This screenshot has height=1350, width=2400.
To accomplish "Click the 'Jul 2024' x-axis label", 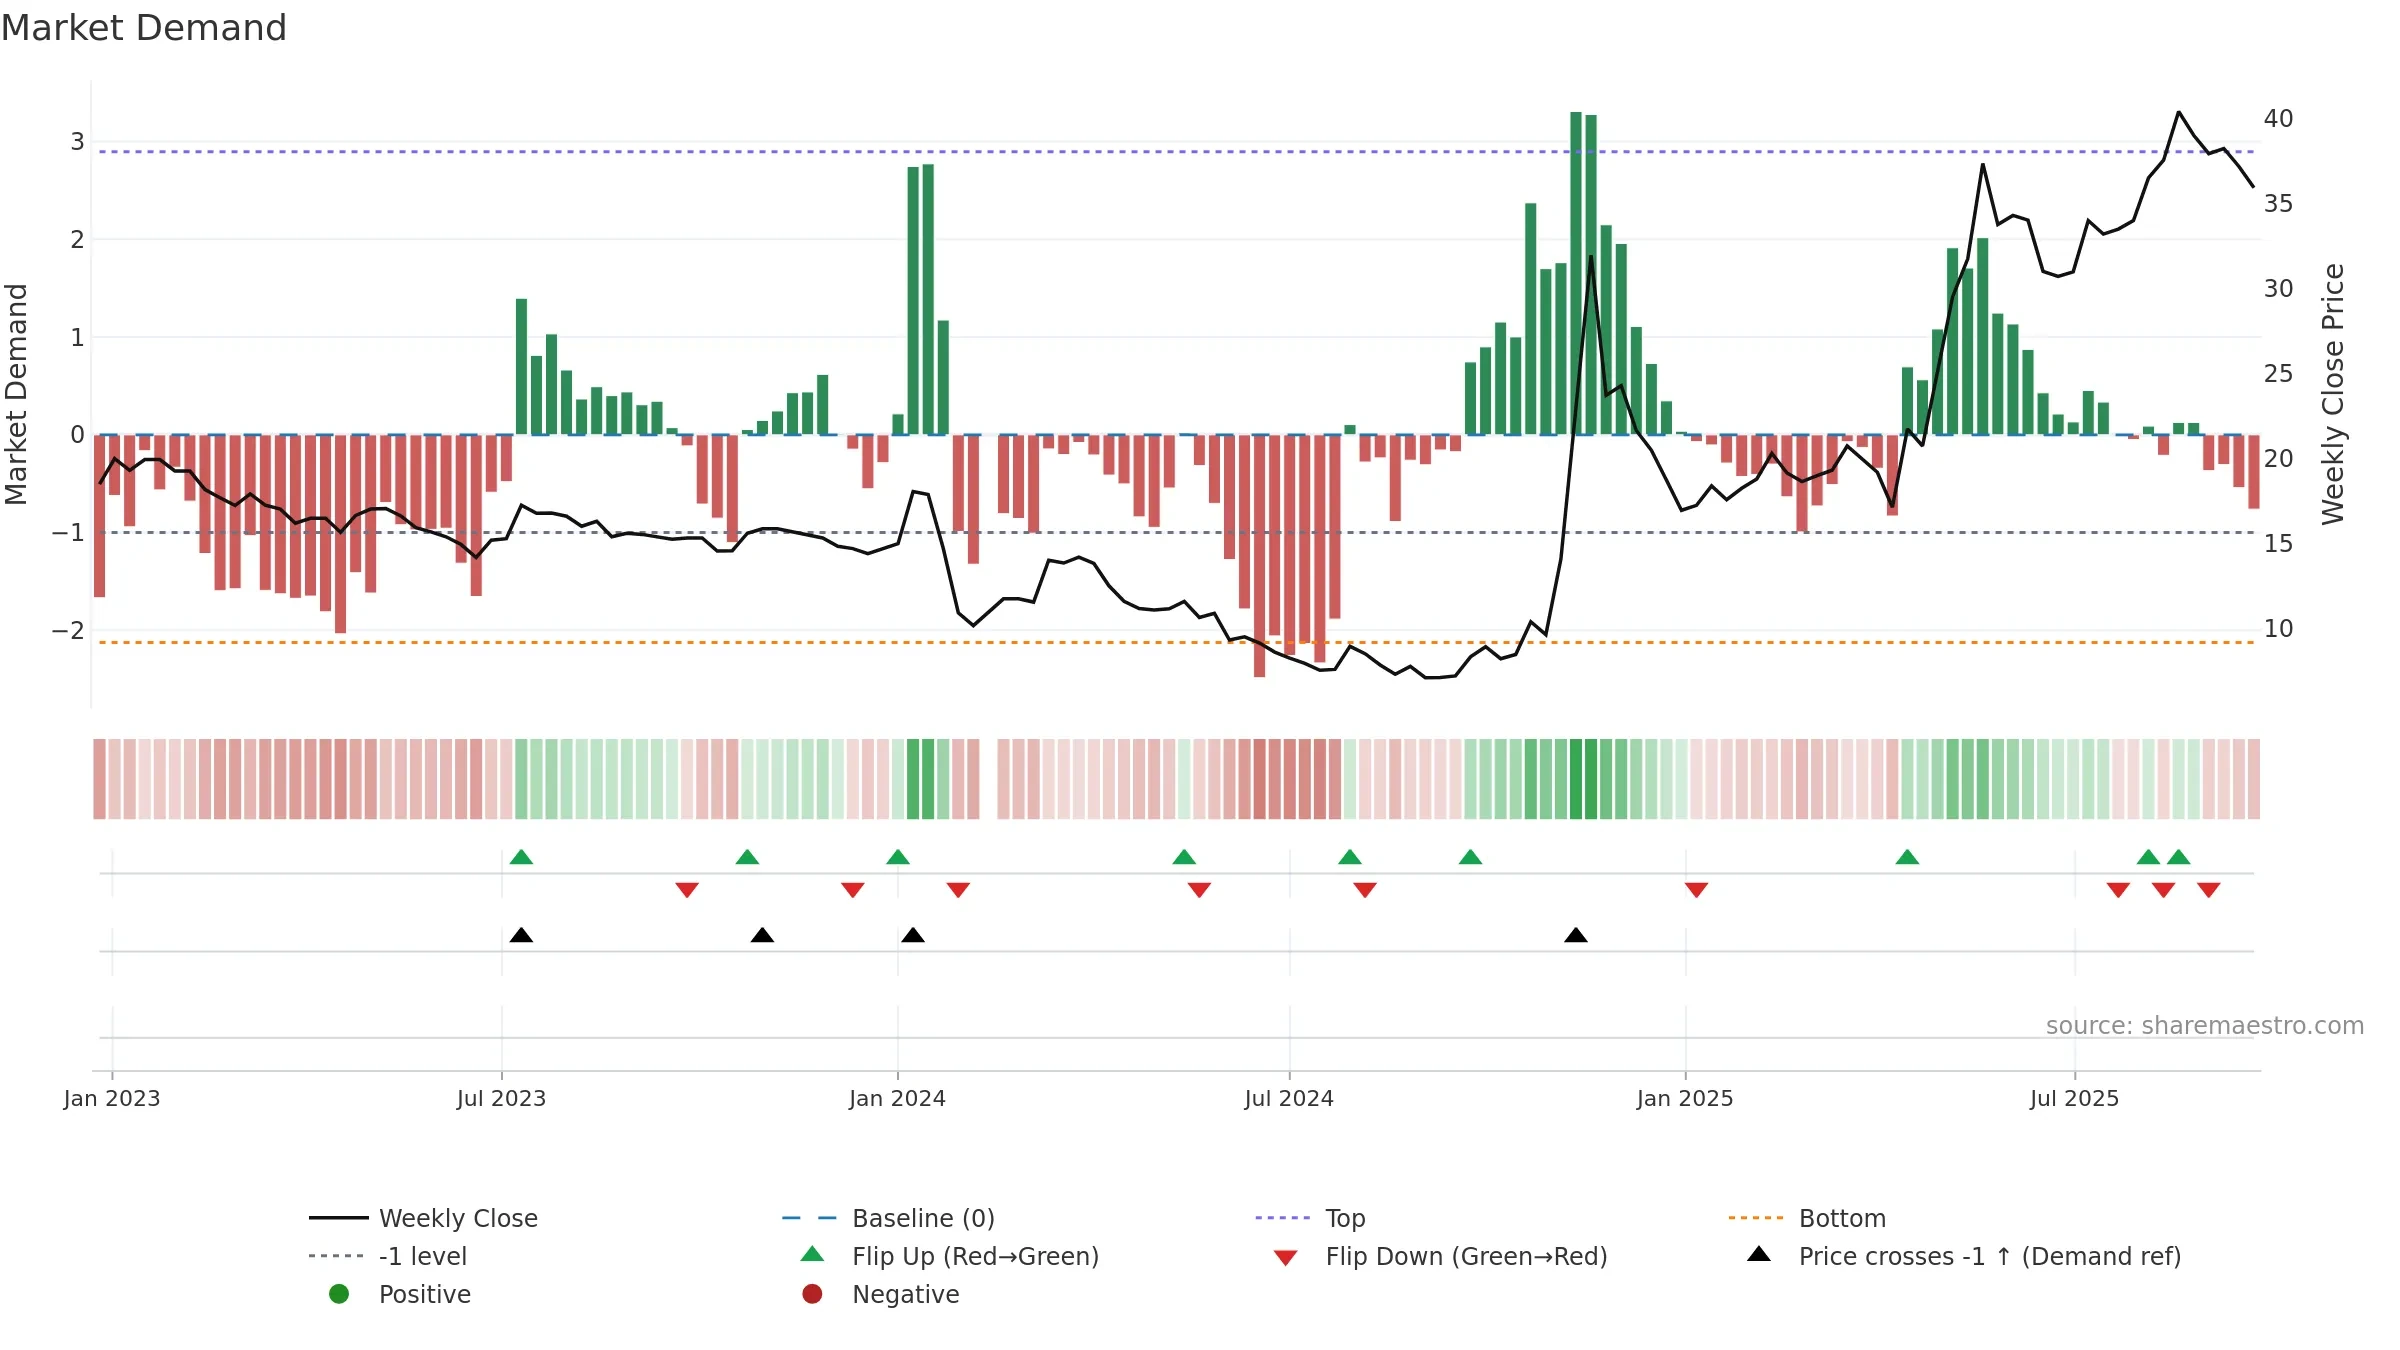I will pos(1289,1098).
